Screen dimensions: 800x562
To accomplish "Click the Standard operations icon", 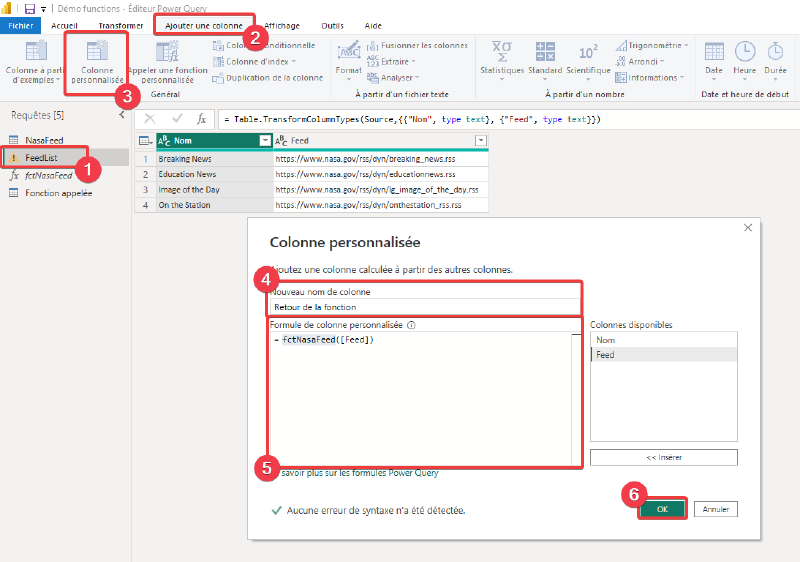I will 545,52.
